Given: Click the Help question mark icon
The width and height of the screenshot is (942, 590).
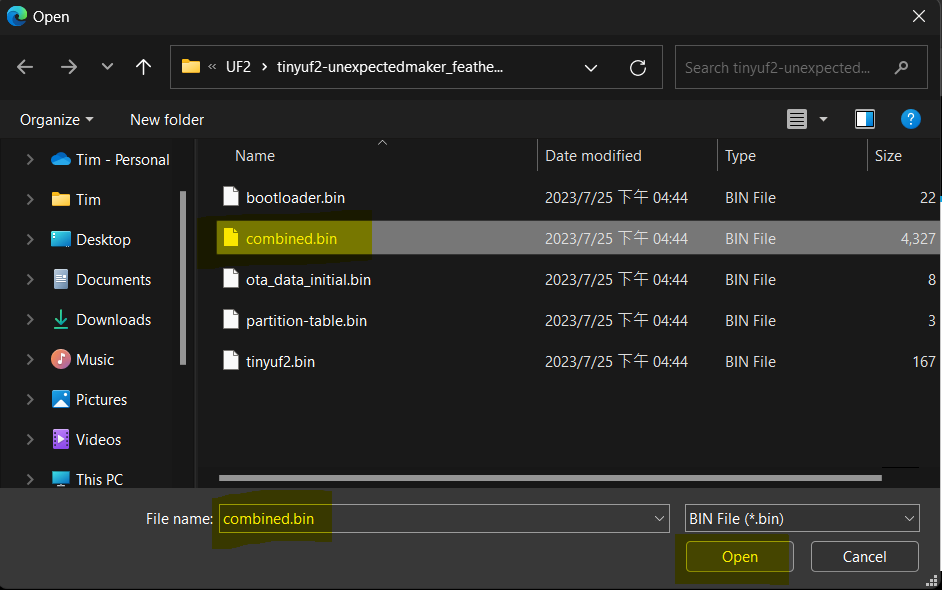Looking at the screenshot, I should coord(910,119).
